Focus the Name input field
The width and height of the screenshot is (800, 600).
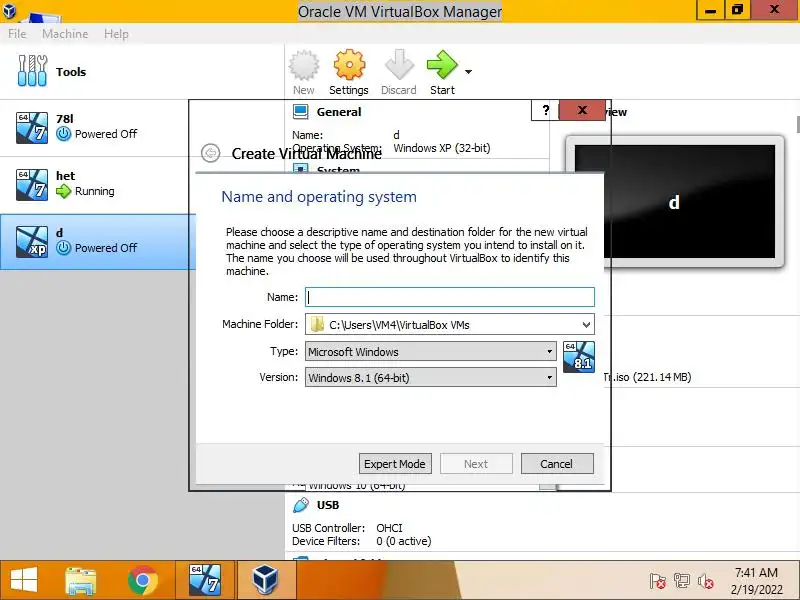(449, 297)
